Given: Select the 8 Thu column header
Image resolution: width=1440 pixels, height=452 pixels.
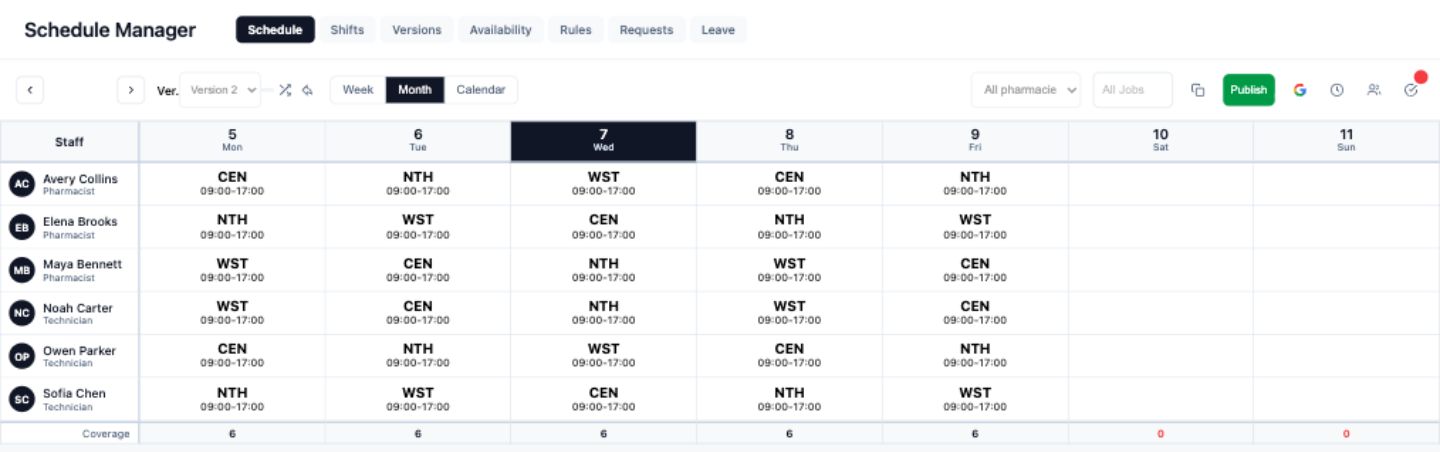Looking at the screenshot, I should (789, 141).
